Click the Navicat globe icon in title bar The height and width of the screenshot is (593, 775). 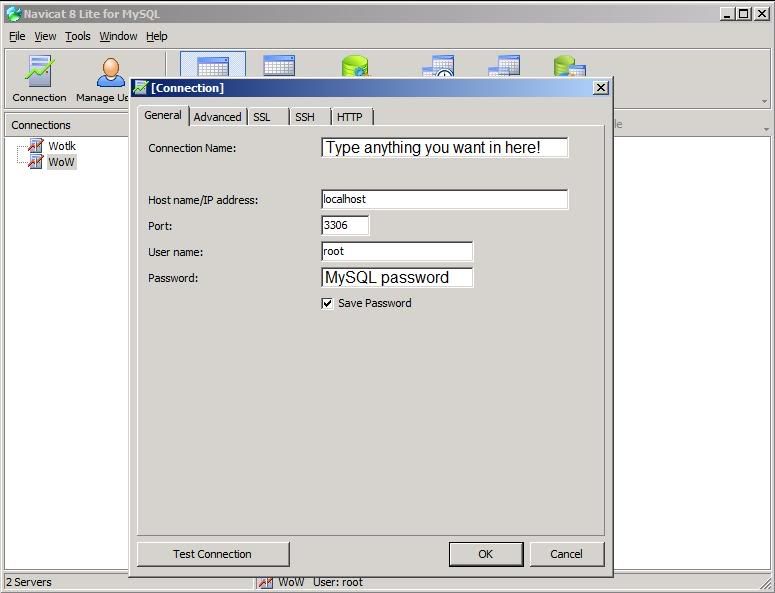point(13,14)
